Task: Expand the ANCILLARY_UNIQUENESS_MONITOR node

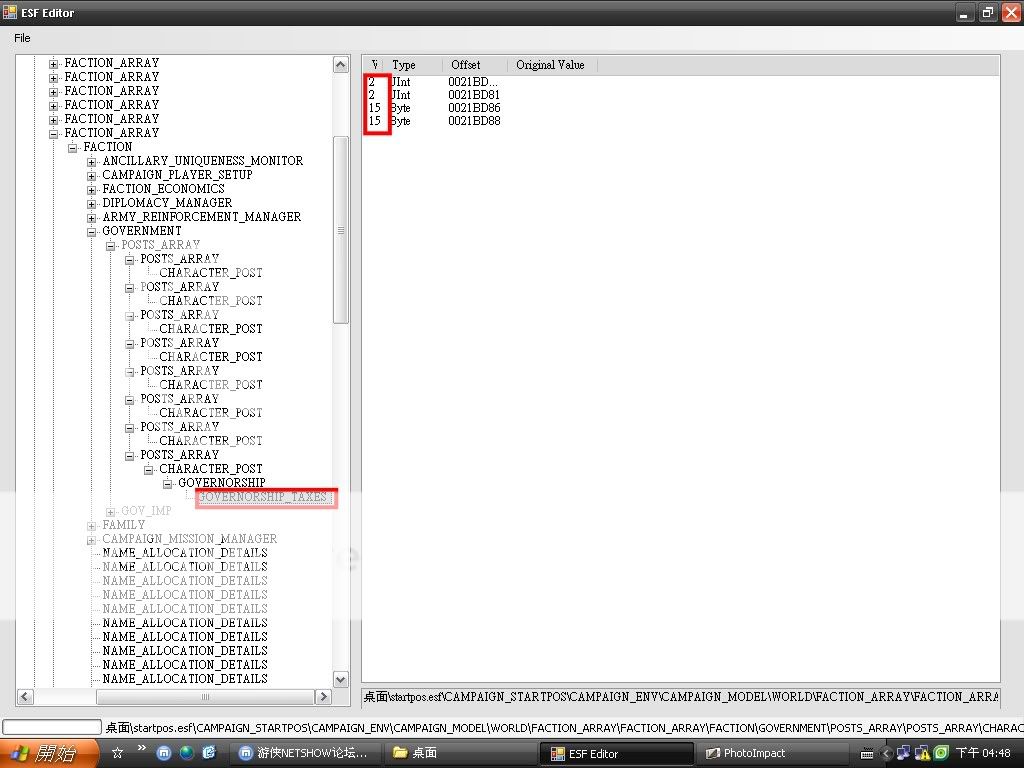Action: [92, 161]
